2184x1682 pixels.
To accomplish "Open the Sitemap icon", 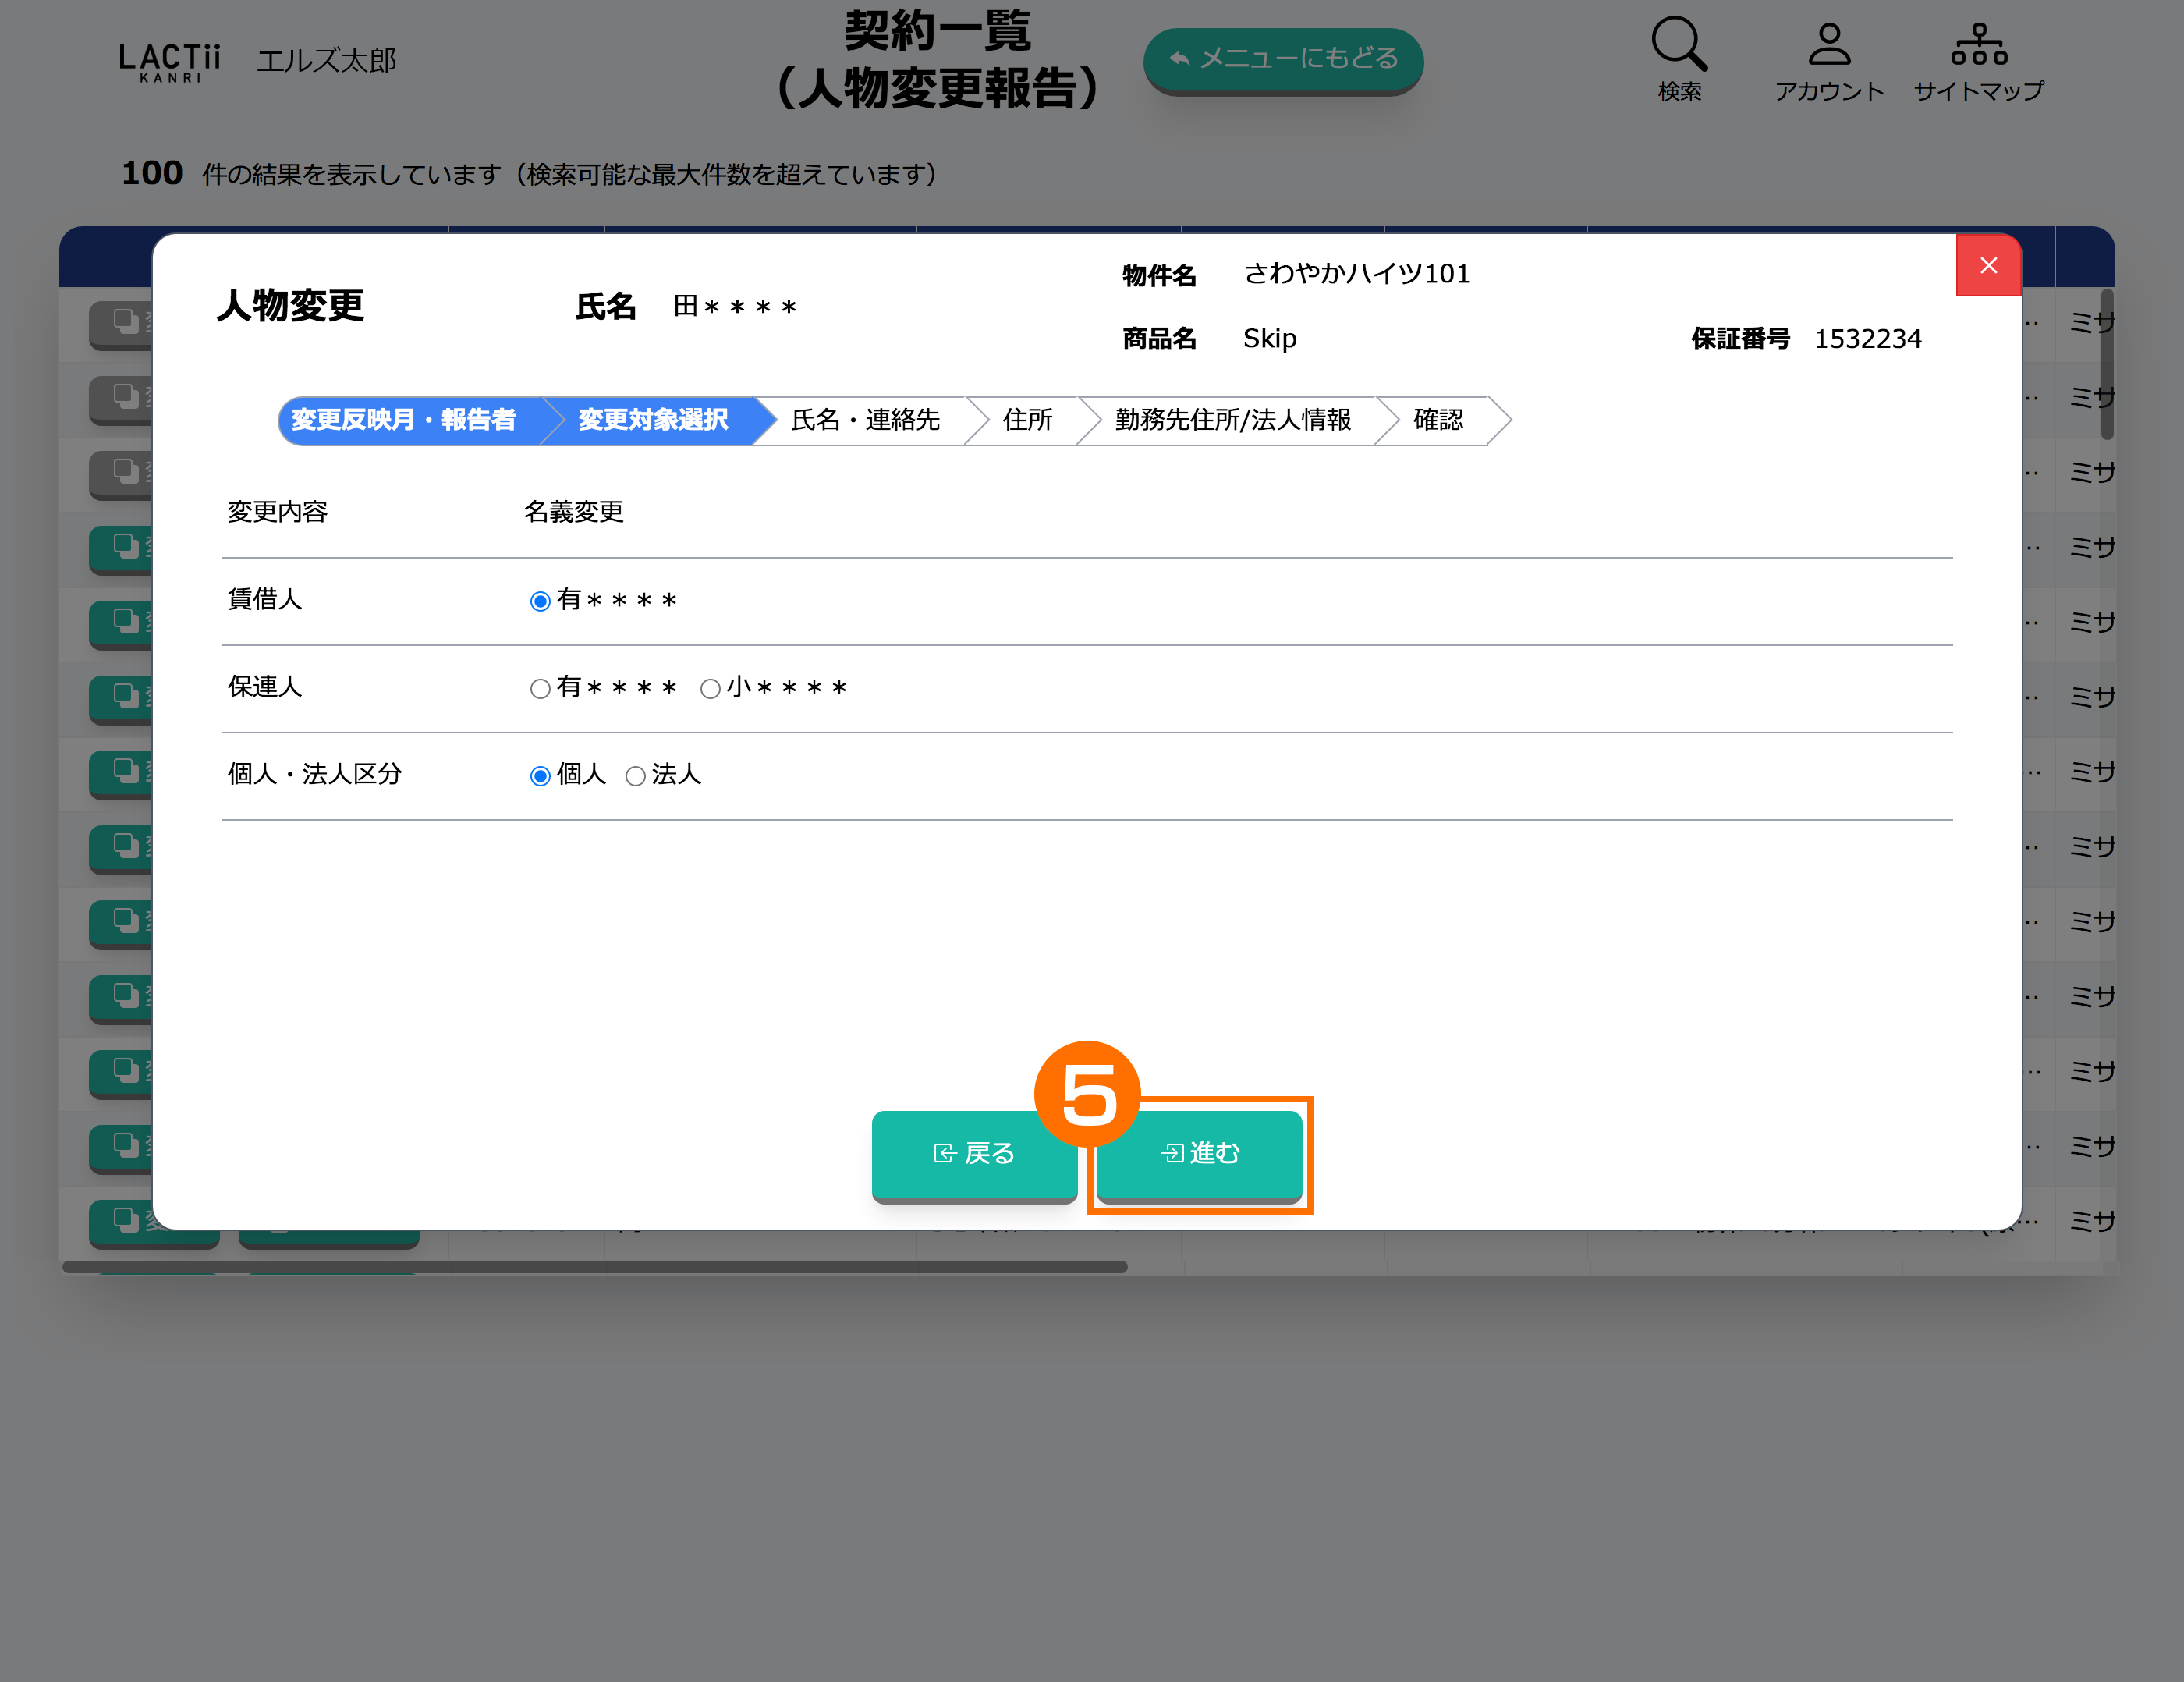I will (x=1978, y=45).
